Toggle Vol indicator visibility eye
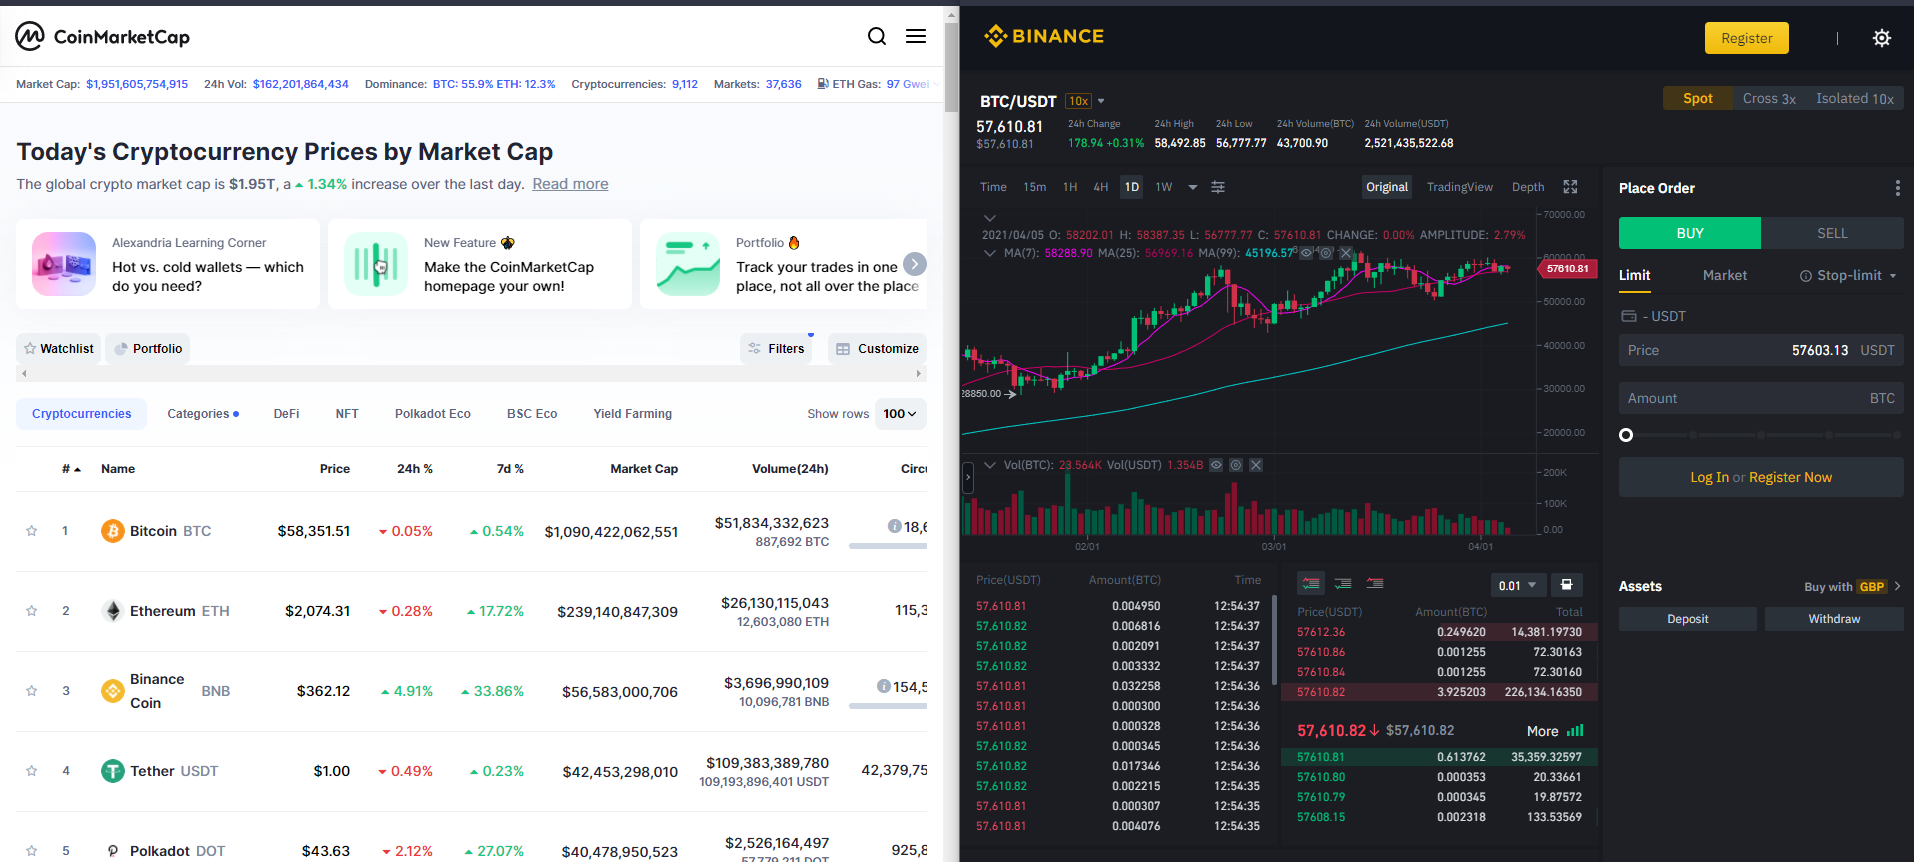 click(x=1216, y=465)
